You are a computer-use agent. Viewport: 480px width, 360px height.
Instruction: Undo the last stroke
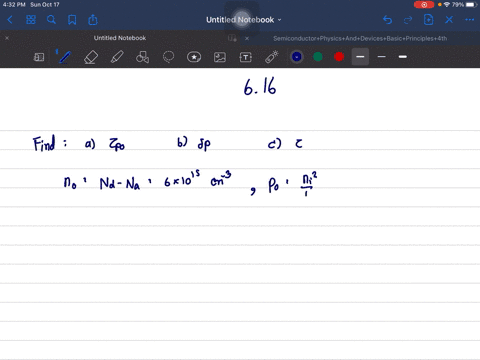coord(387,20)
